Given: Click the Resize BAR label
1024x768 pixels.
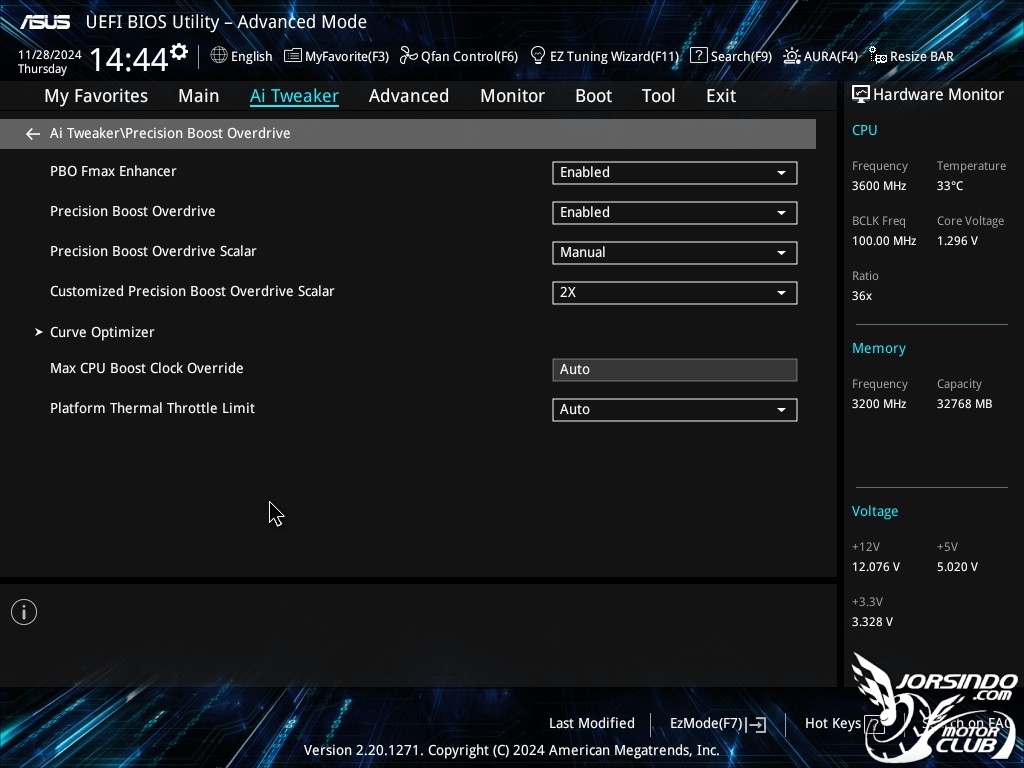Looking at the screenshot, I should (921, 56).
